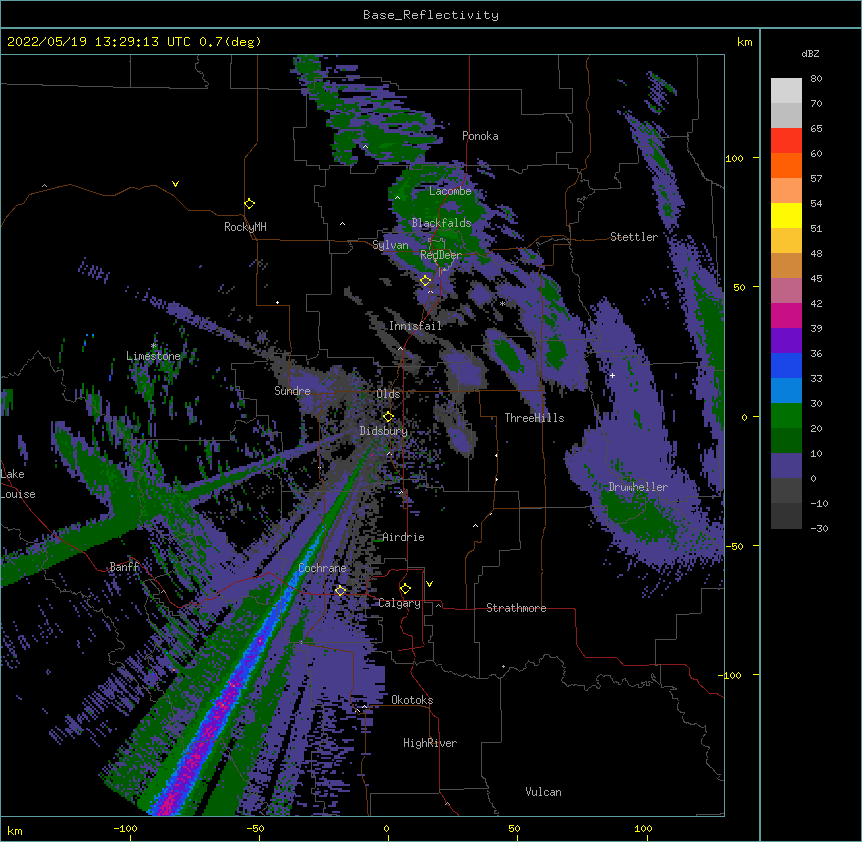
Task: Click the -30 value in the dBZ legend
Action: [x=819, y=528]
